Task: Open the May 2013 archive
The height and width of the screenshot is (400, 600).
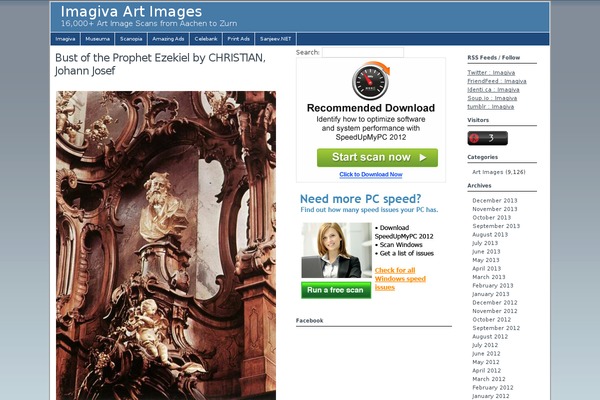Action: 486,260
